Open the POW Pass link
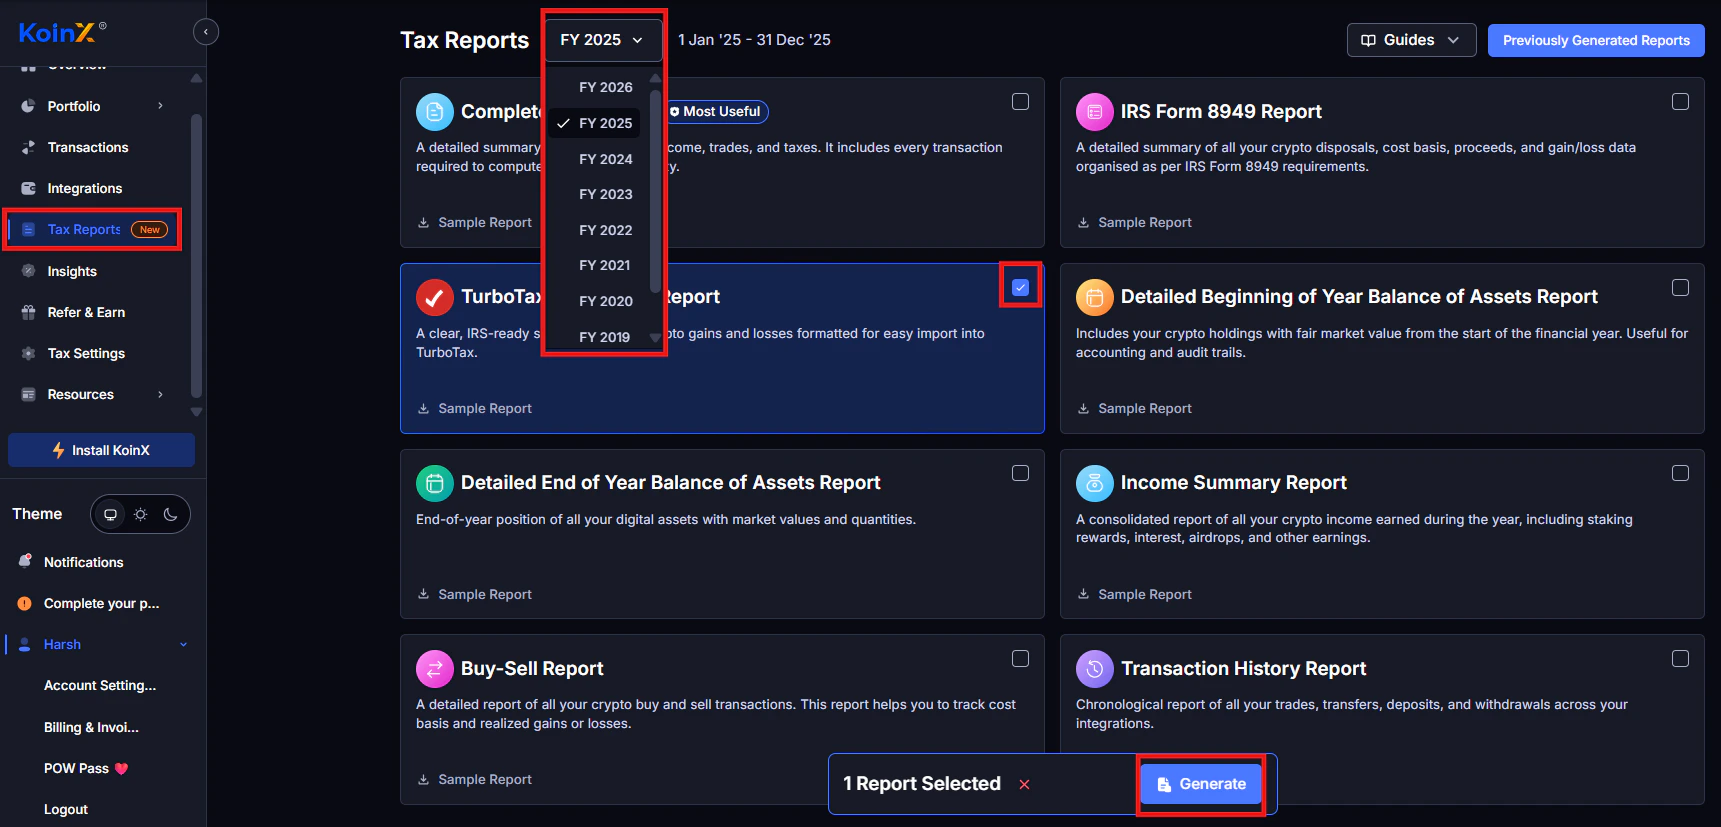 [x=86, y=768]
